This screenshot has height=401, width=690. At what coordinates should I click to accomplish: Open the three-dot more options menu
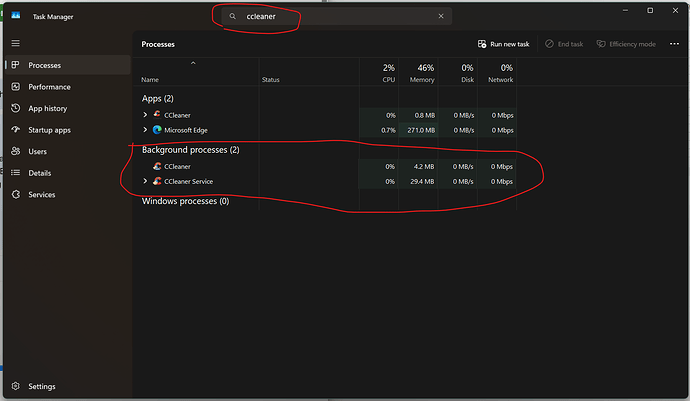point(674,44)
